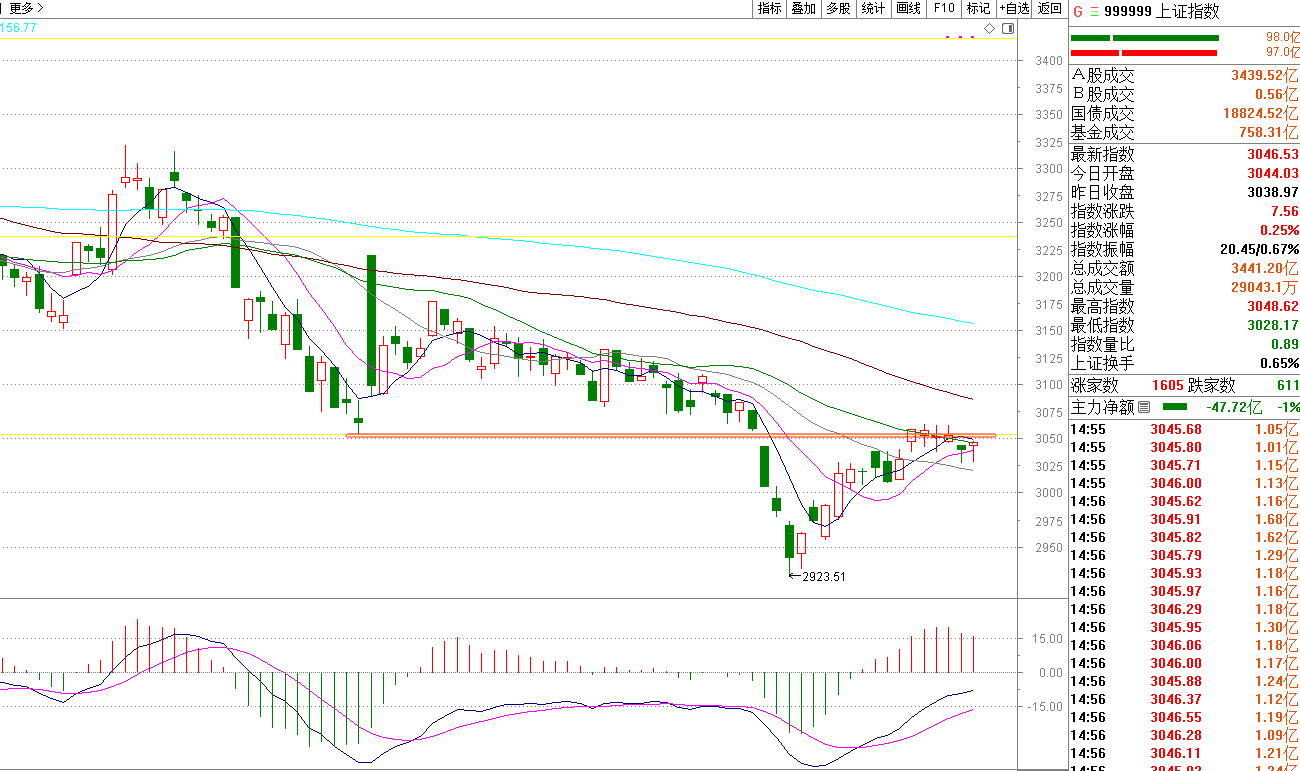Click the 指数振幅 row

(1184, 249)
